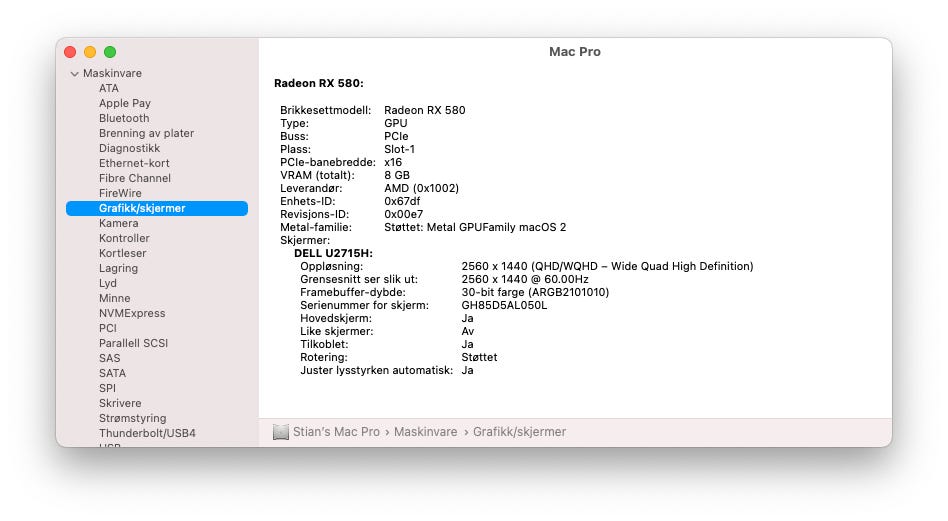Select Skrivere in the sidebar

[120, 403]
